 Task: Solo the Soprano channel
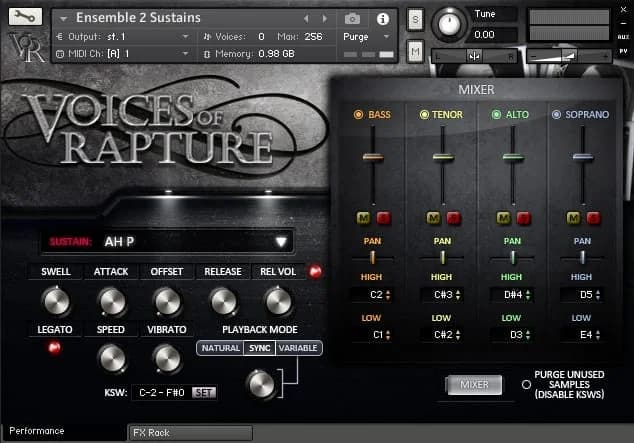(594, 218)
